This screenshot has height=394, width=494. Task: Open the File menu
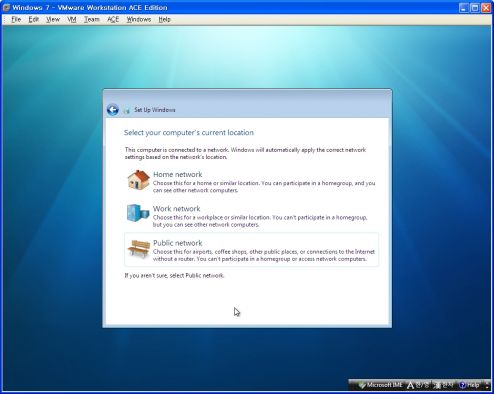click(16, 19)
